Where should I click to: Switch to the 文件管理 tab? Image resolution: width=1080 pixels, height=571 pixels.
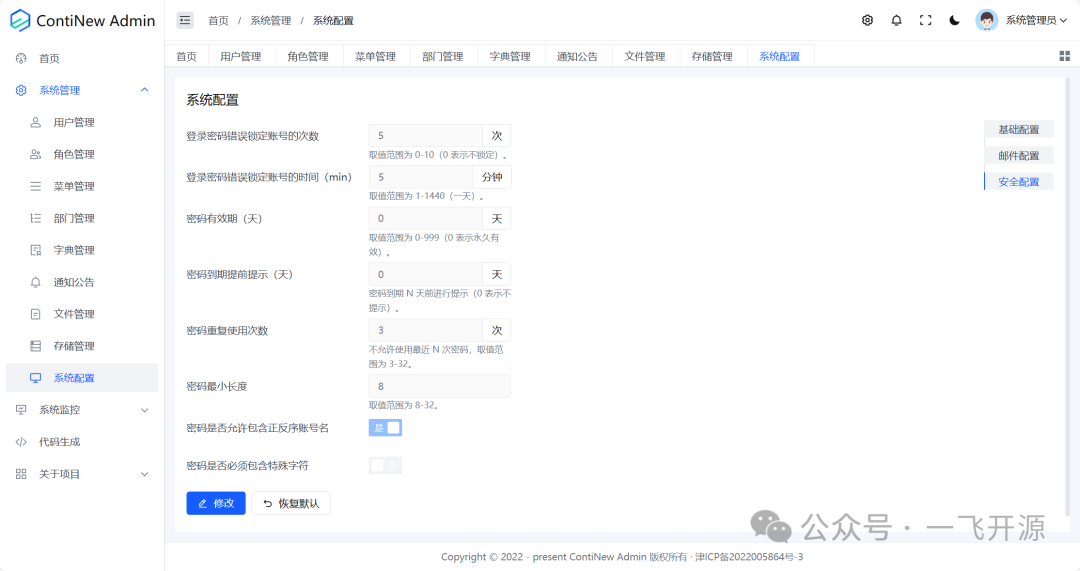click(x=645, y=56)
